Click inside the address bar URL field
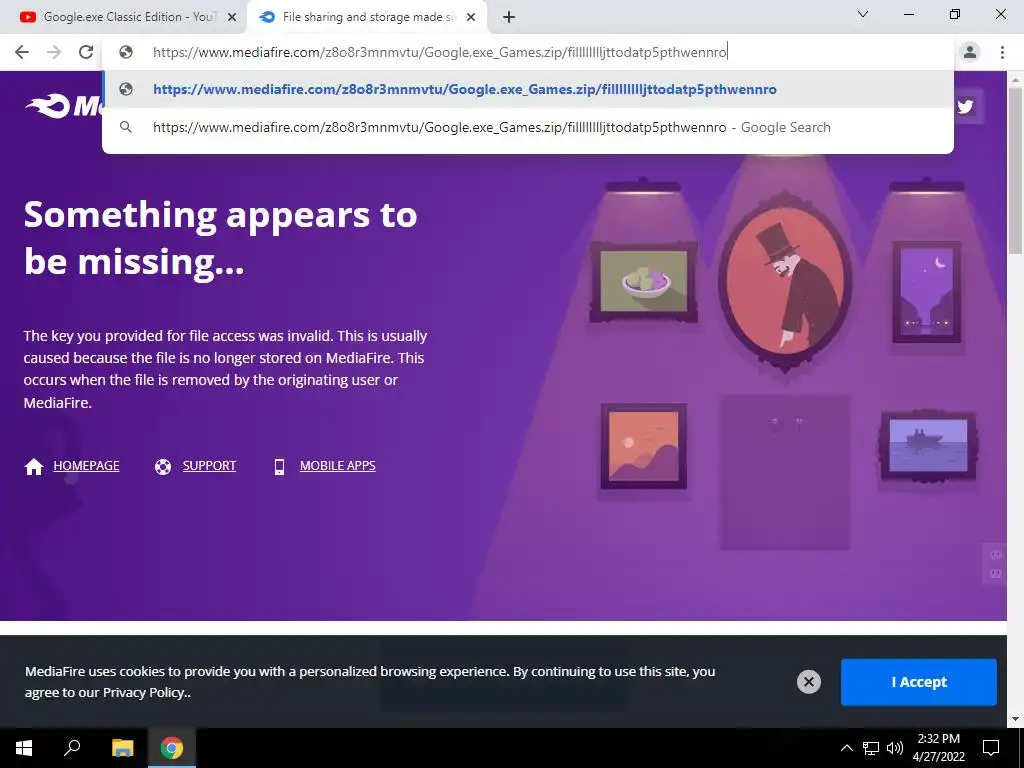Viewport: 1024px width, 768px height. tap(528, 52)
